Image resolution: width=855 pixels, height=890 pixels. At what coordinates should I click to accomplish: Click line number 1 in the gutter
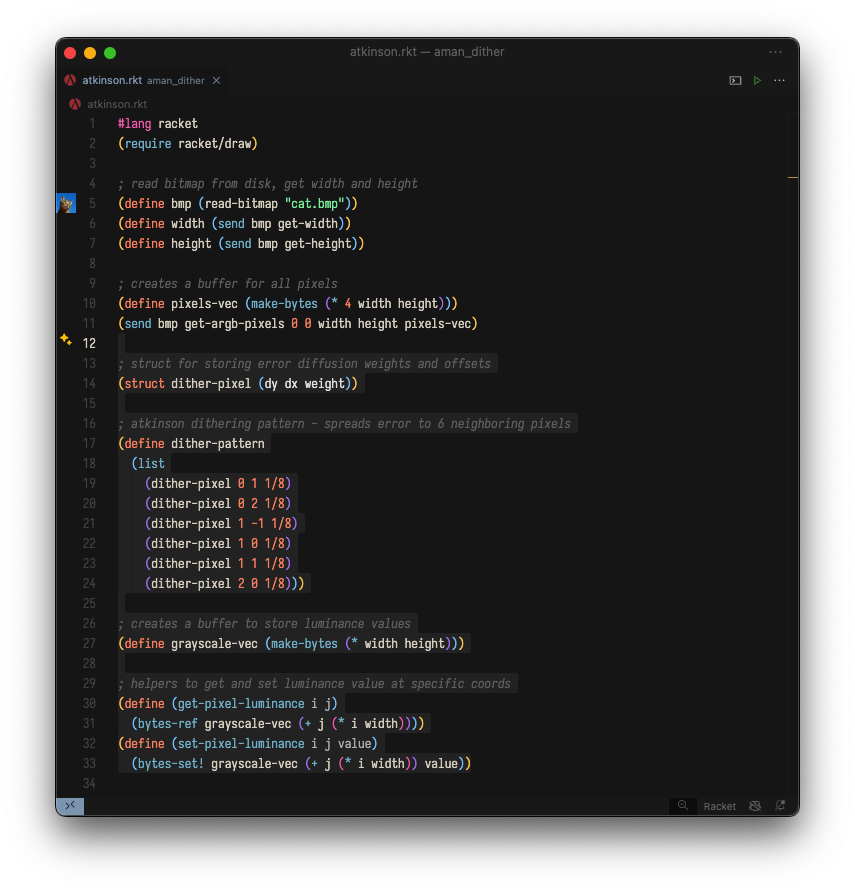point(93,124)
